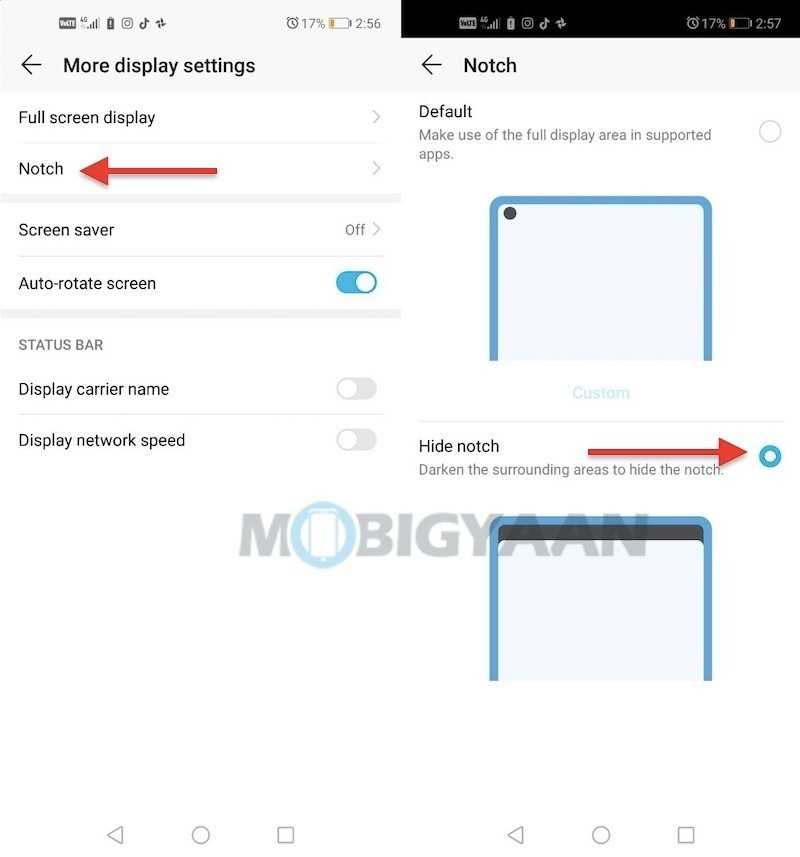Tap the hidden notch phone preview image
Viewport: 800px width, 857px height.
pos(601,598)
